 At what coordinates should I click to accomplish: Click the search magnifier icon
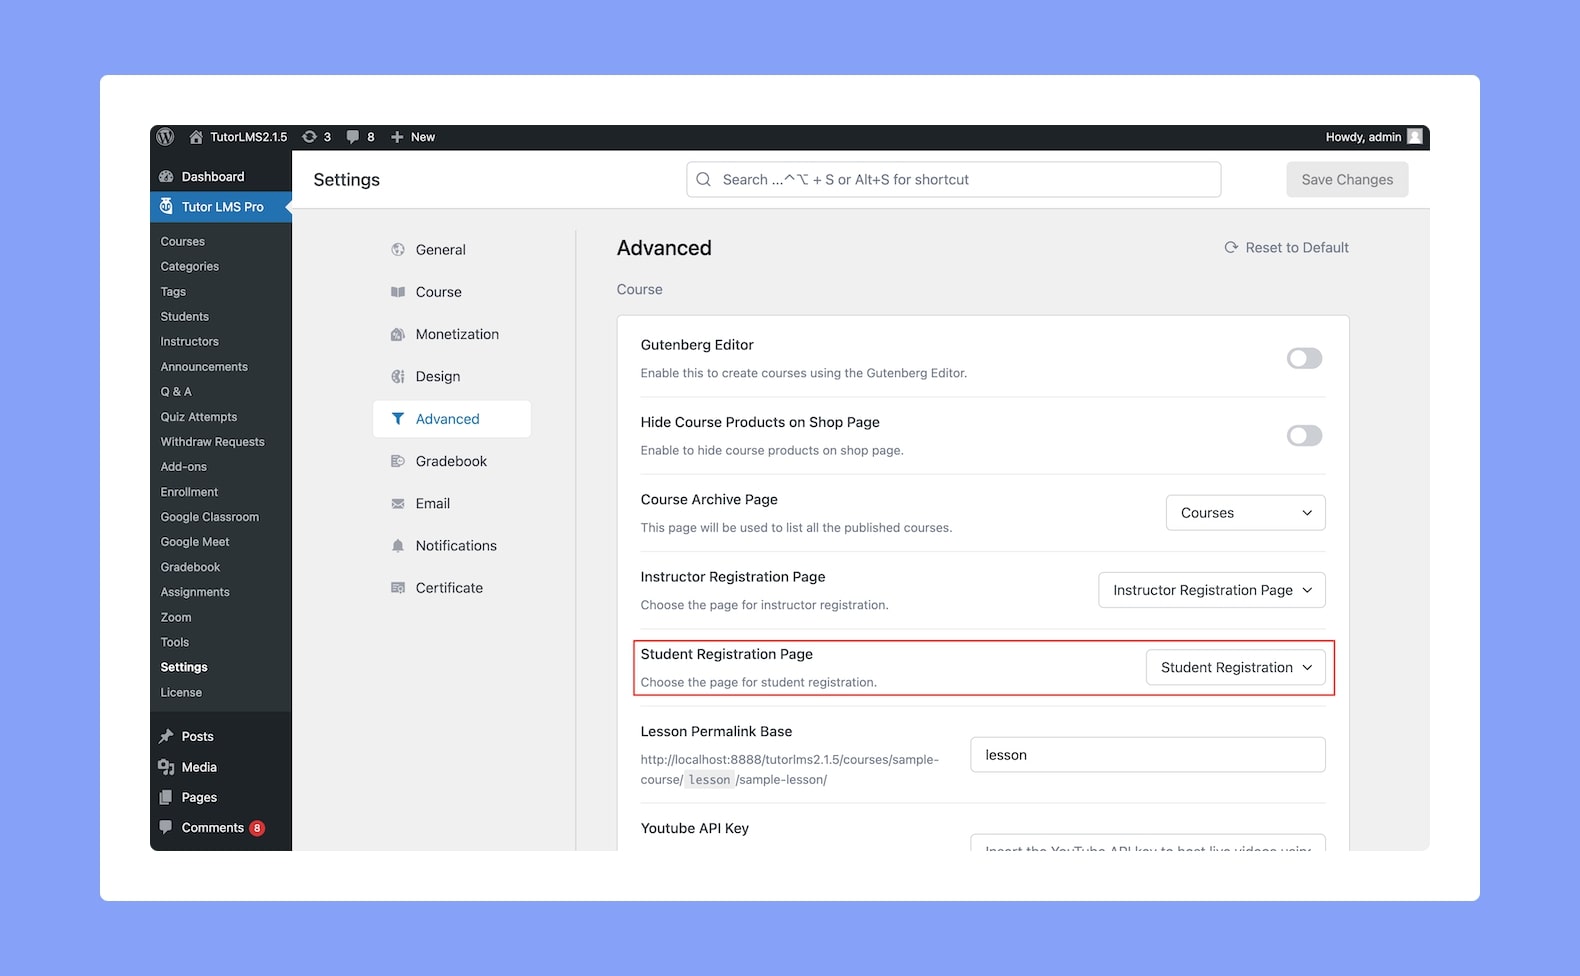[x=704, y=180]
